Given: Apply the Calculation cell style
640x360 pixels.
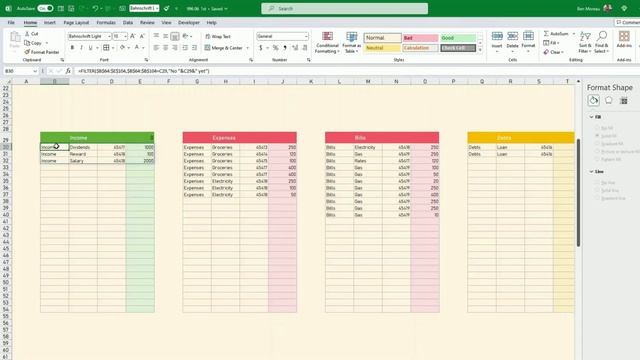Looking at the screenshot, I should [x=420, y=48].
